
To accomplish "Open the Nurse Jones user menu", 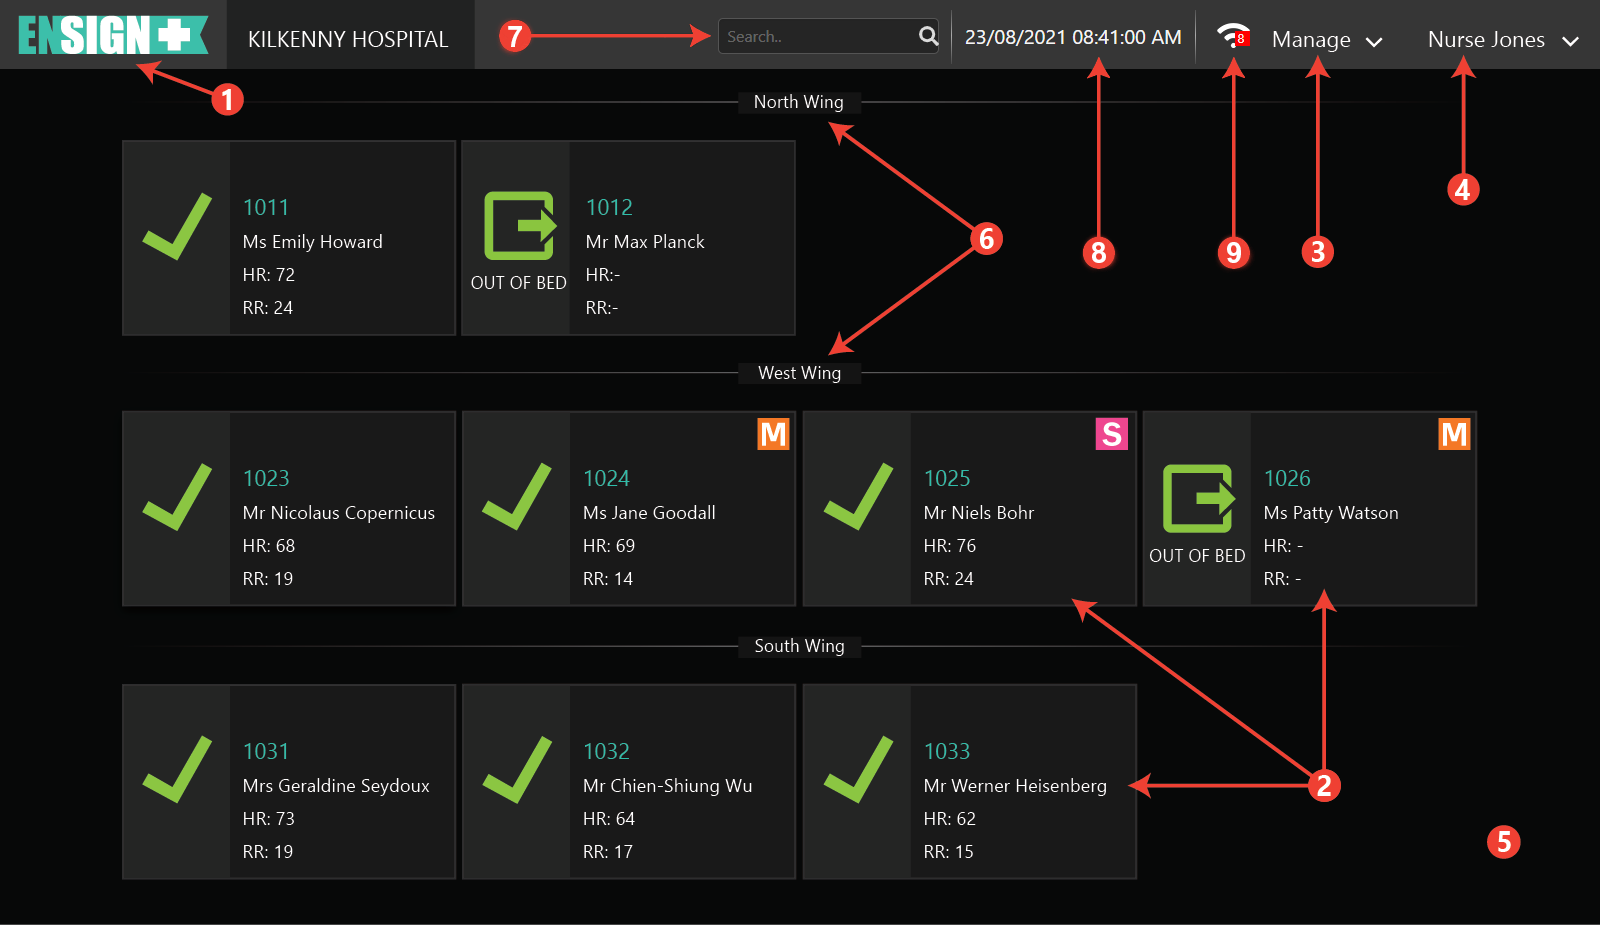I will tap(1486, 40).
